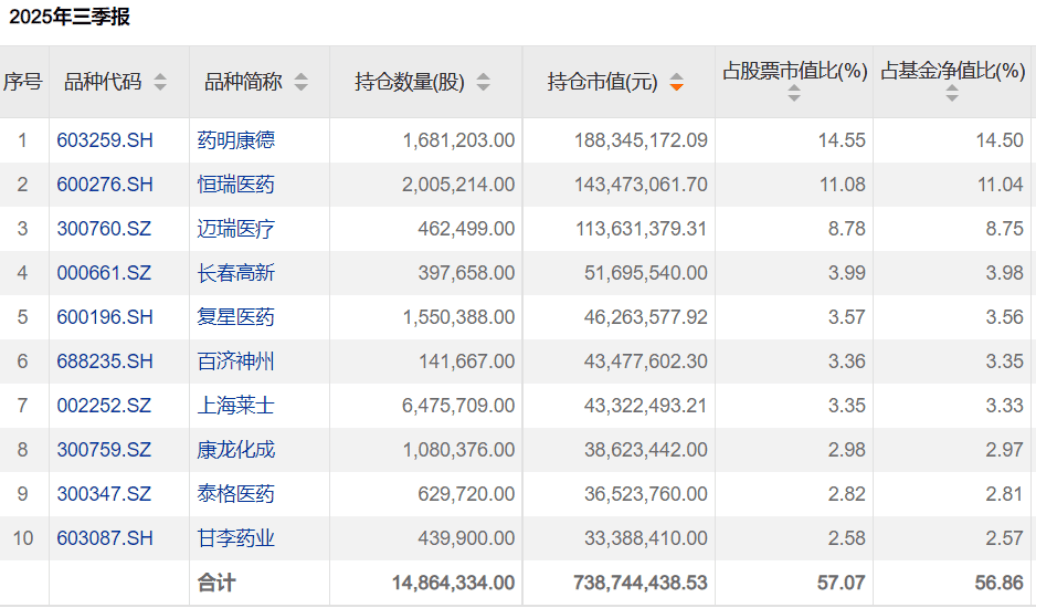Select row number 10 cell
The width and height of the screenshot is (1037, 608).
pyautogui.click(x=23, y=539)
